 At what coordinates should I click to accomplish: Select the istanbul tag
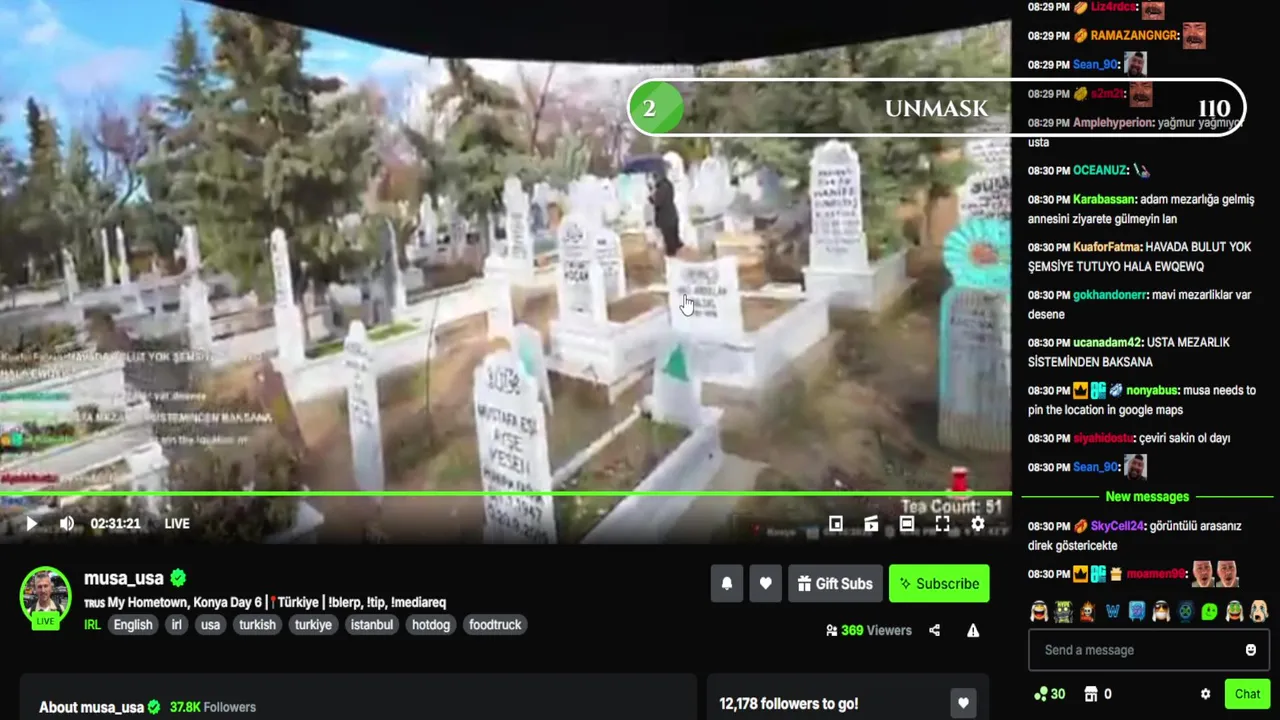tap(372, 624)
